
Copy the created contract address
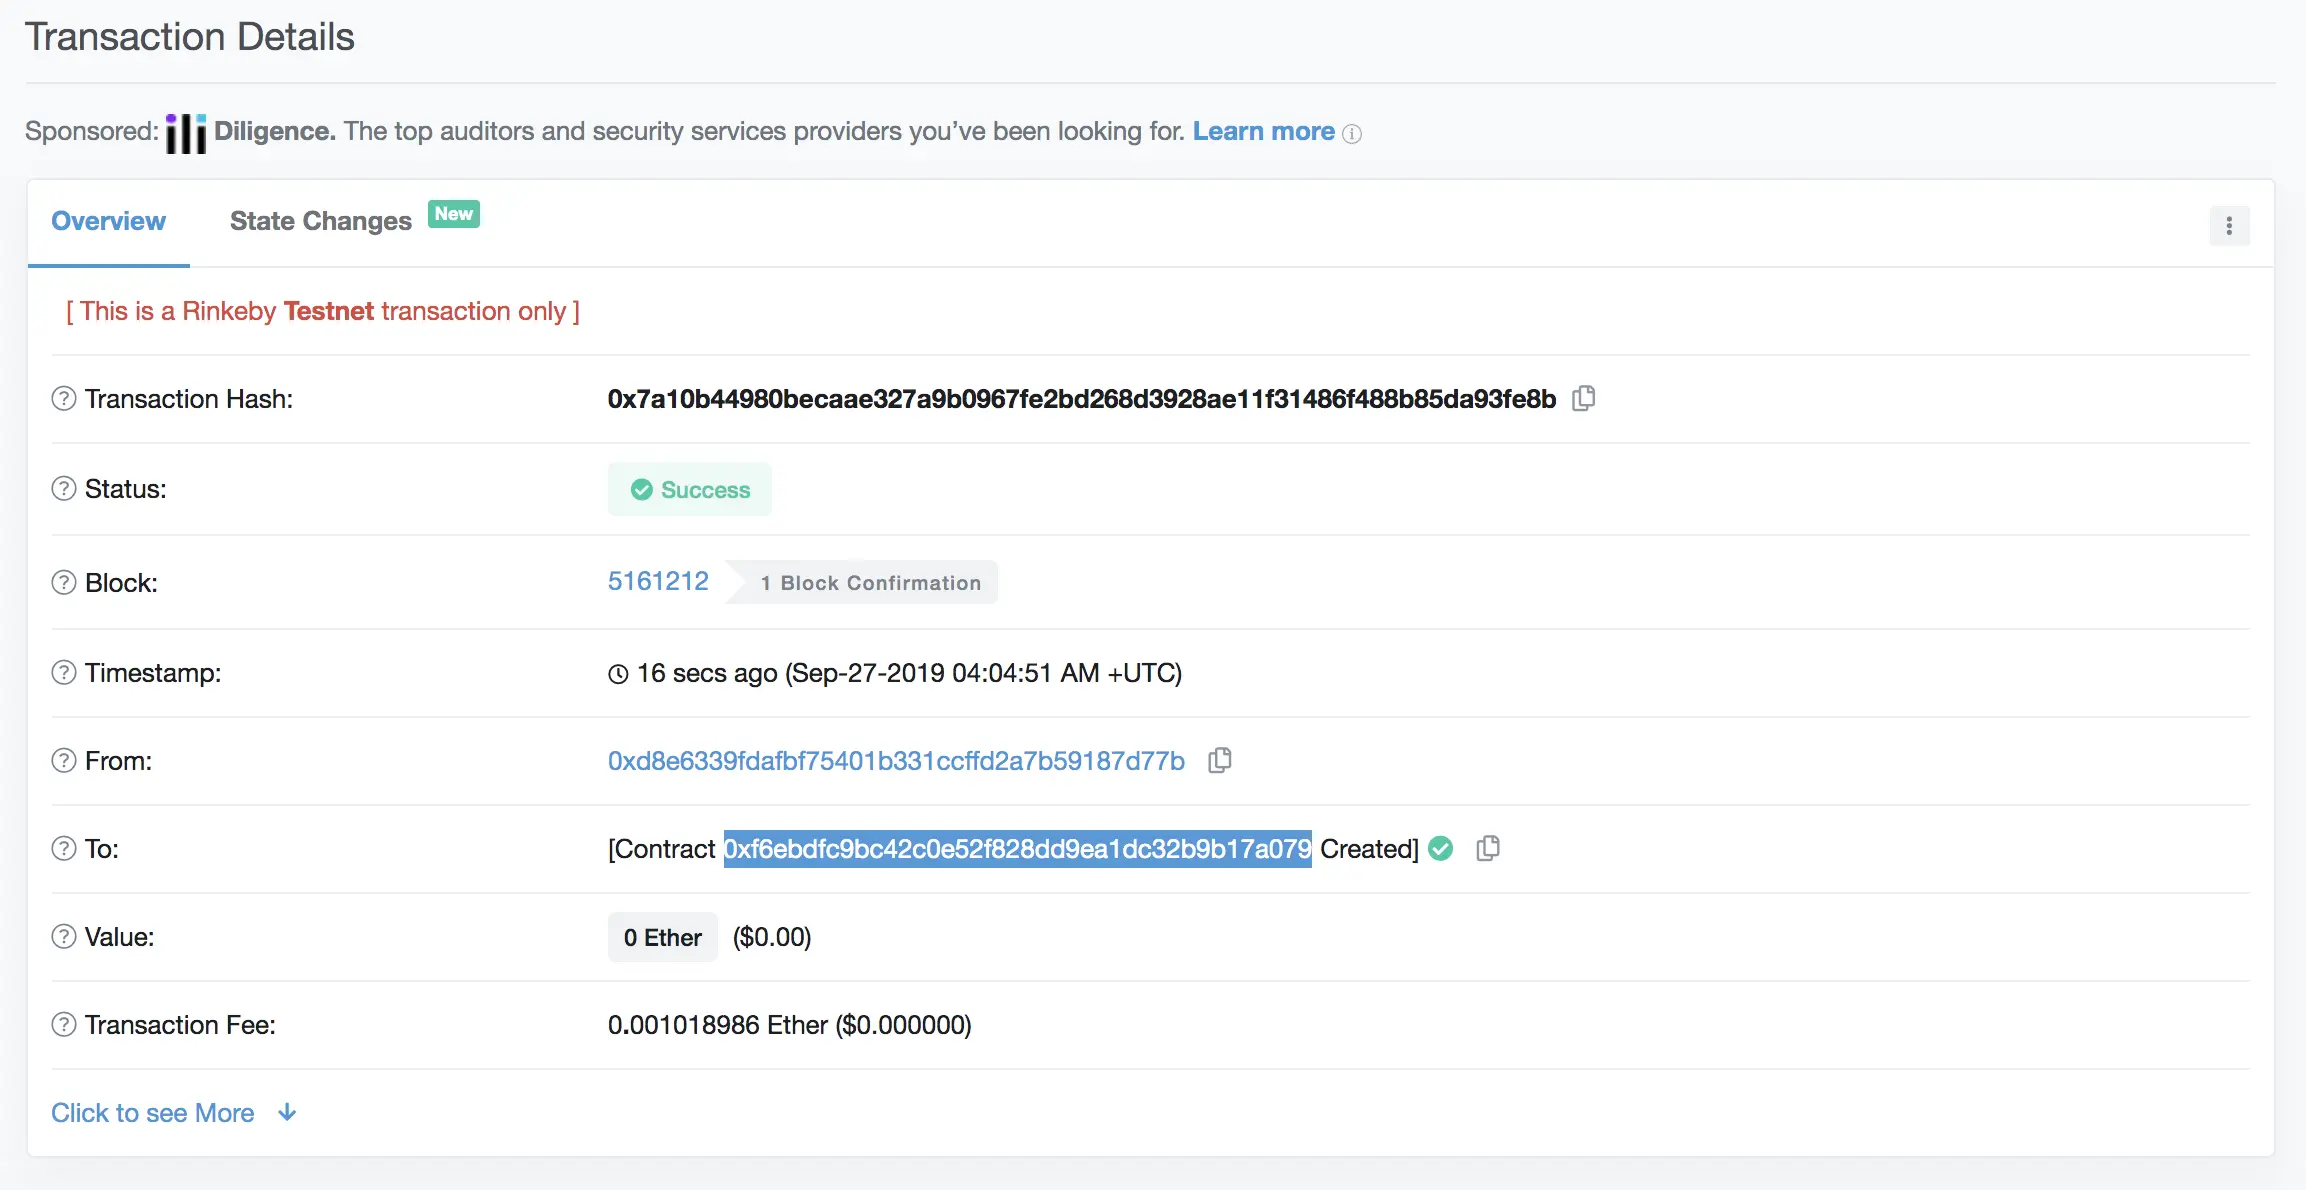(x=1487, y=849)
